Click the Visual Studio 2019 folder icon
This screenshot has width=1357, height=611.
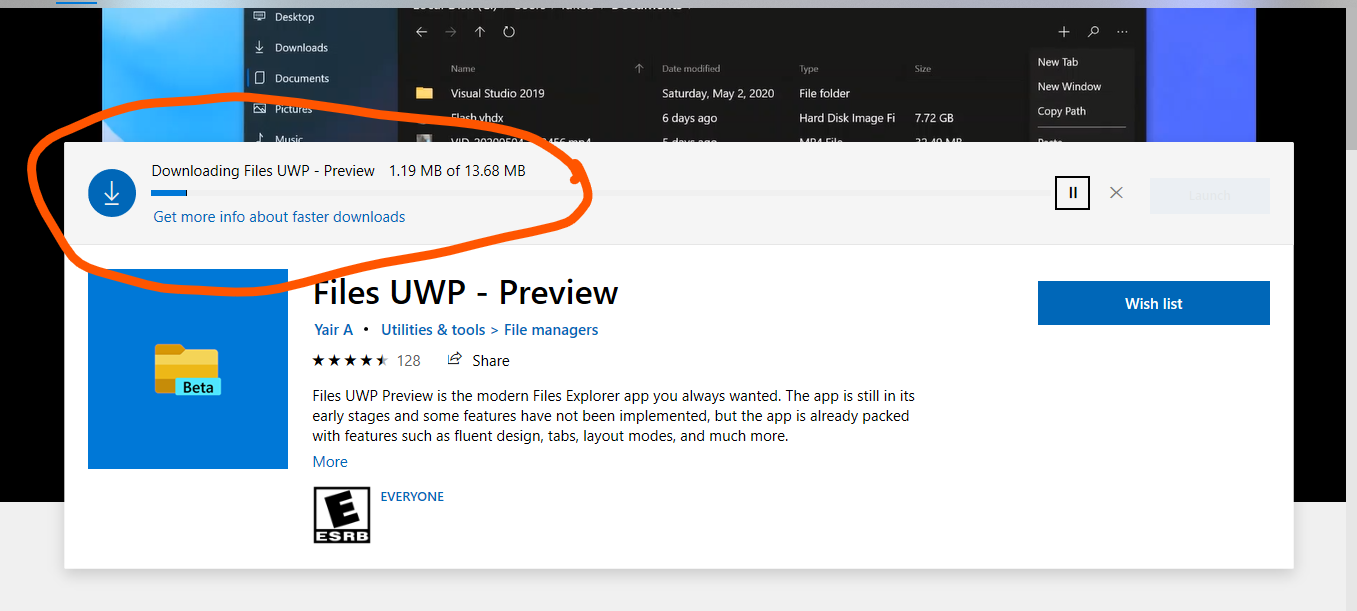tap(425, 93)
